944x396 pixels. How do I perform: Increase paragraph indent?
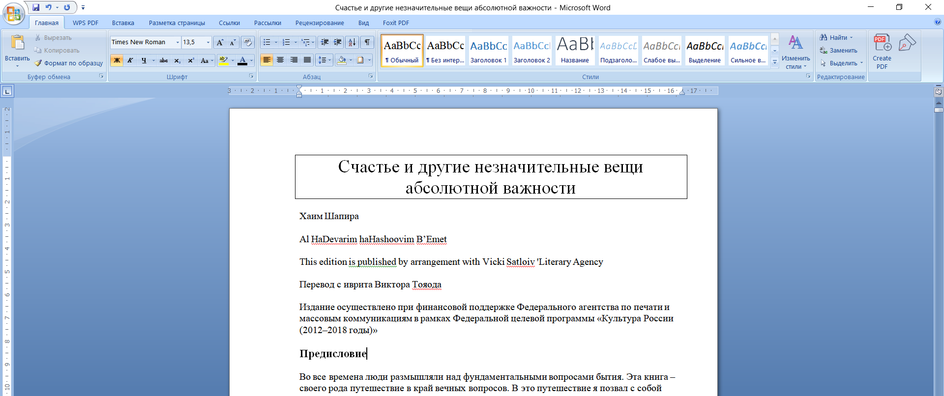(338, 43)
